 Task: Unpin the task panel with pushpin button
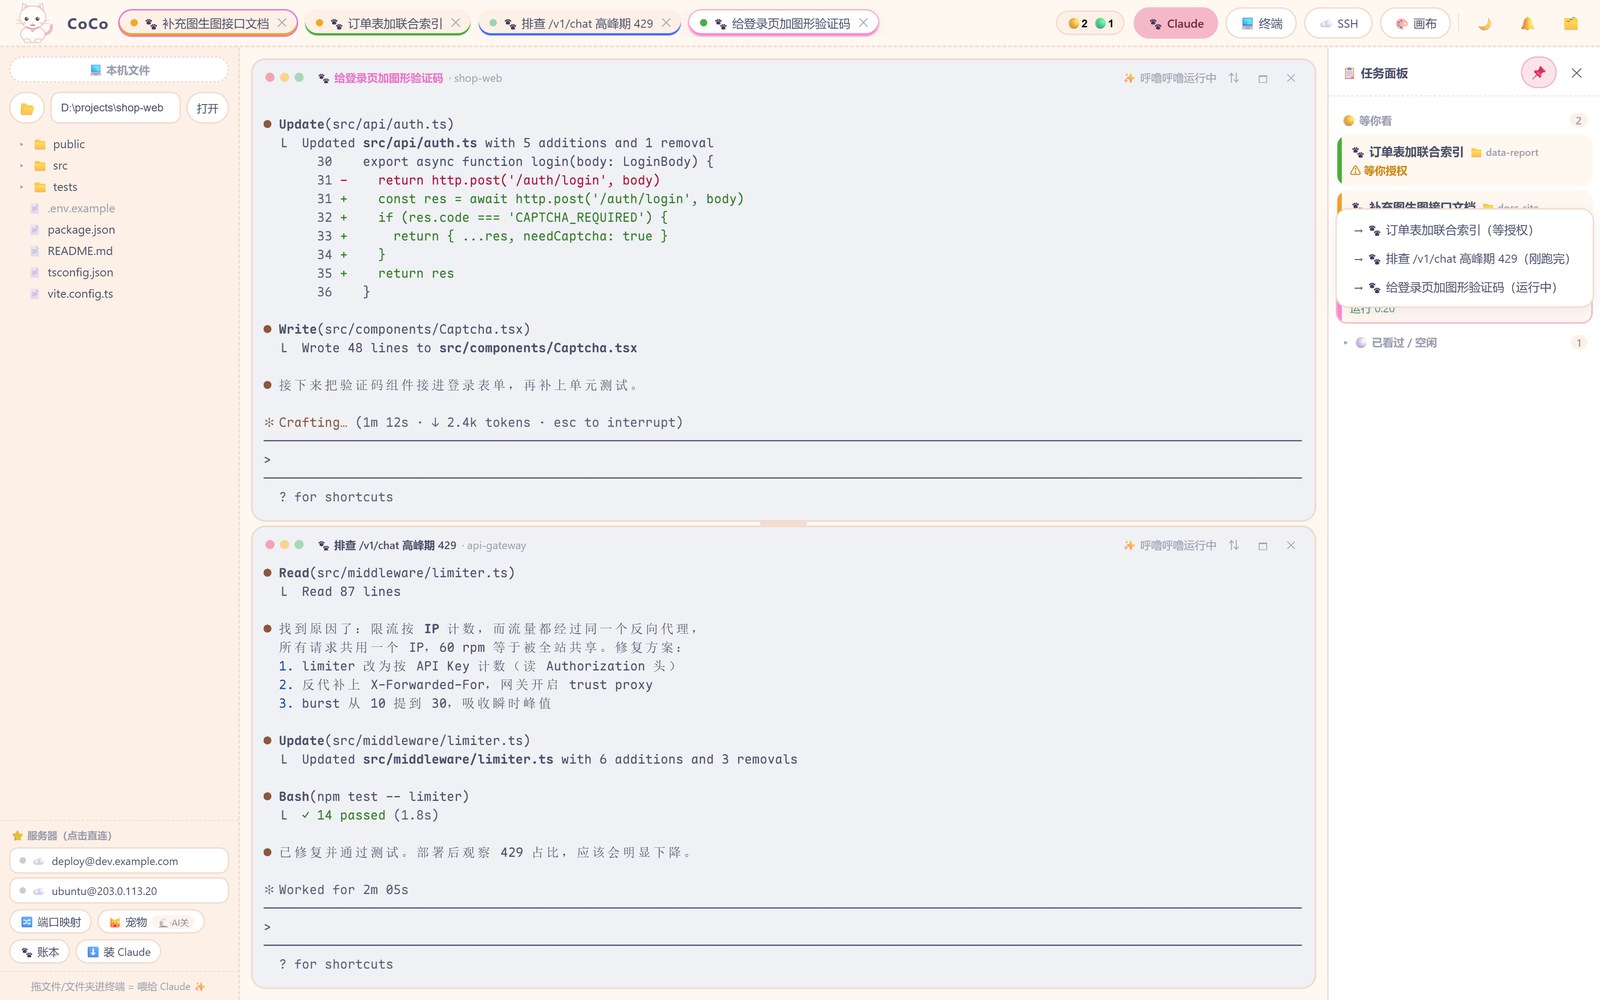[x=1538, y=73]
